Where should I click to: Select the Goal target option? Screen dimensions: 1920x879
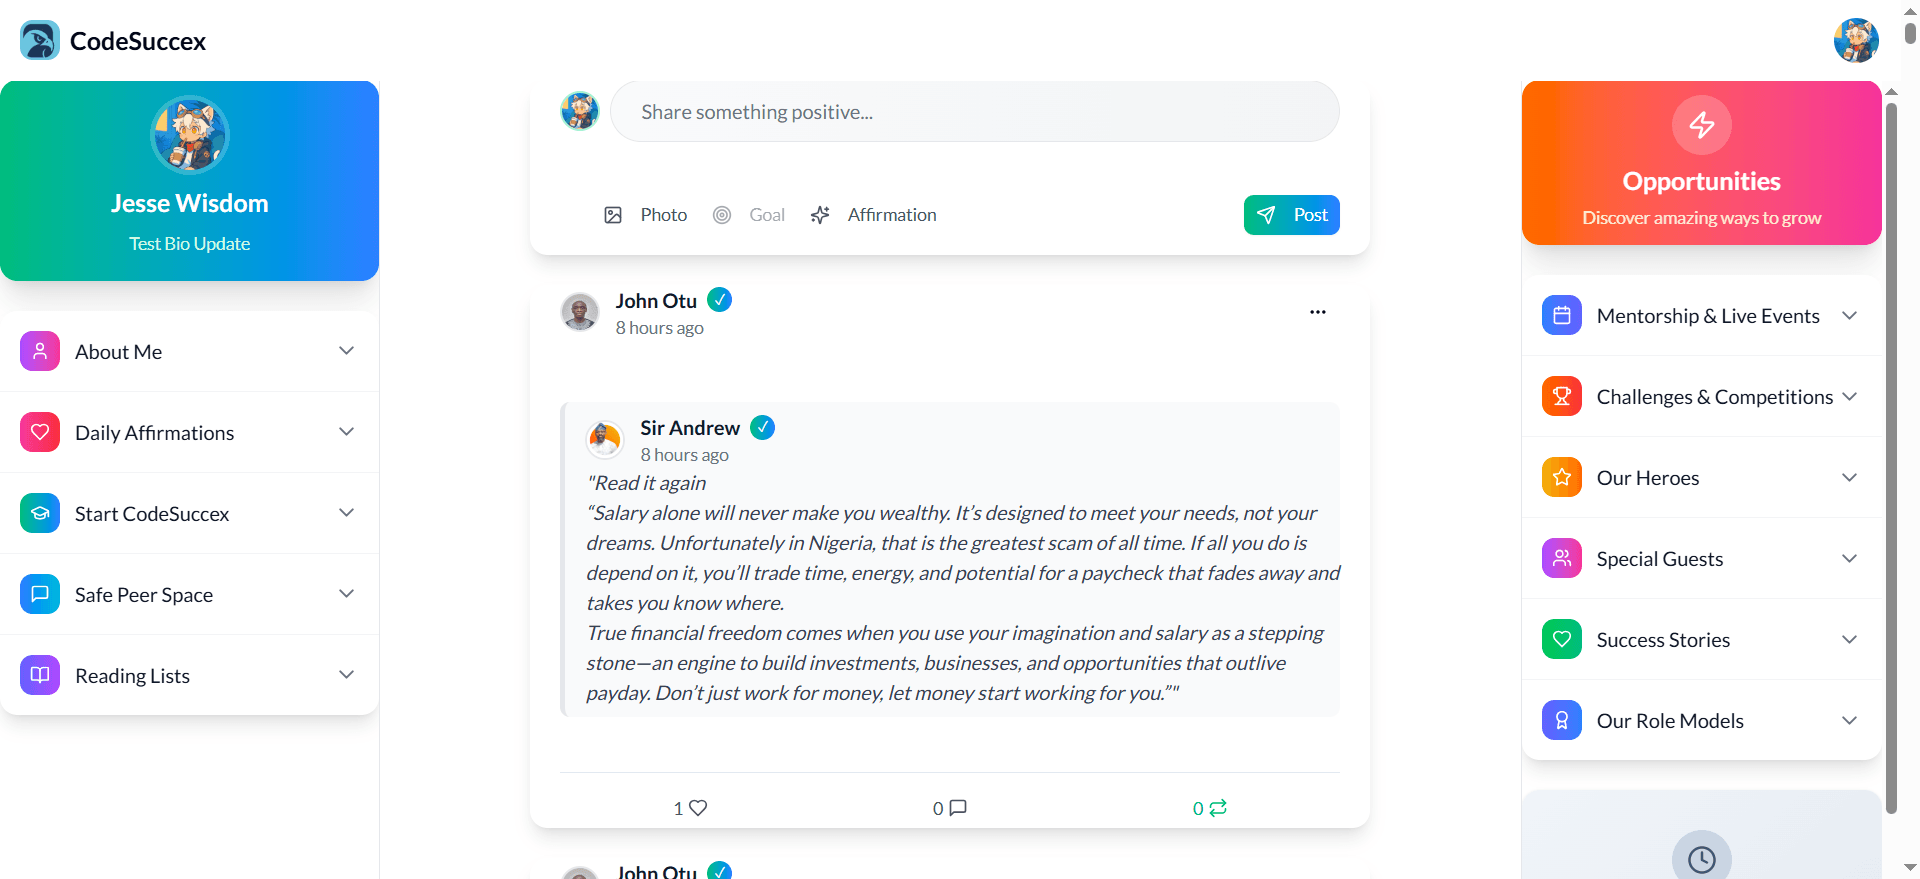click(749, 215)
